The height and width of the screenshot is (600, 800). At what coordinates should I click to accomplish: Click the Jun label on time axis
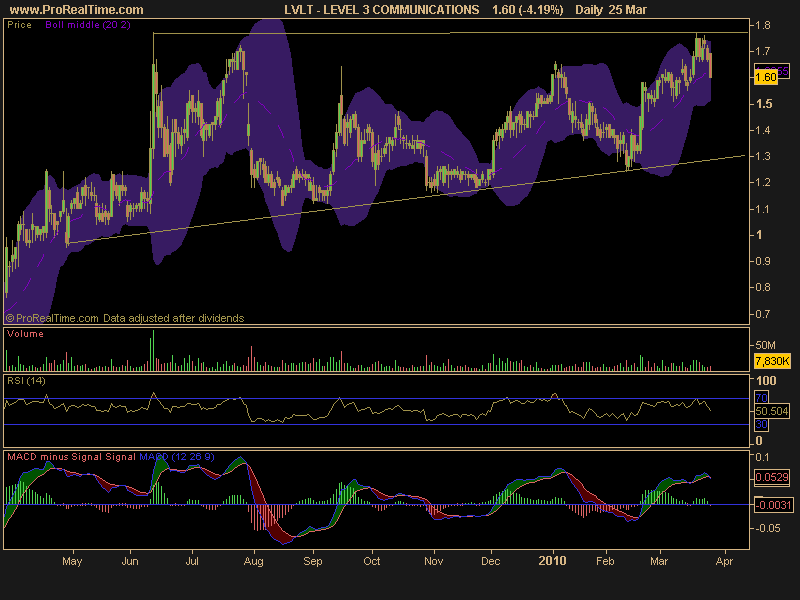130,561
